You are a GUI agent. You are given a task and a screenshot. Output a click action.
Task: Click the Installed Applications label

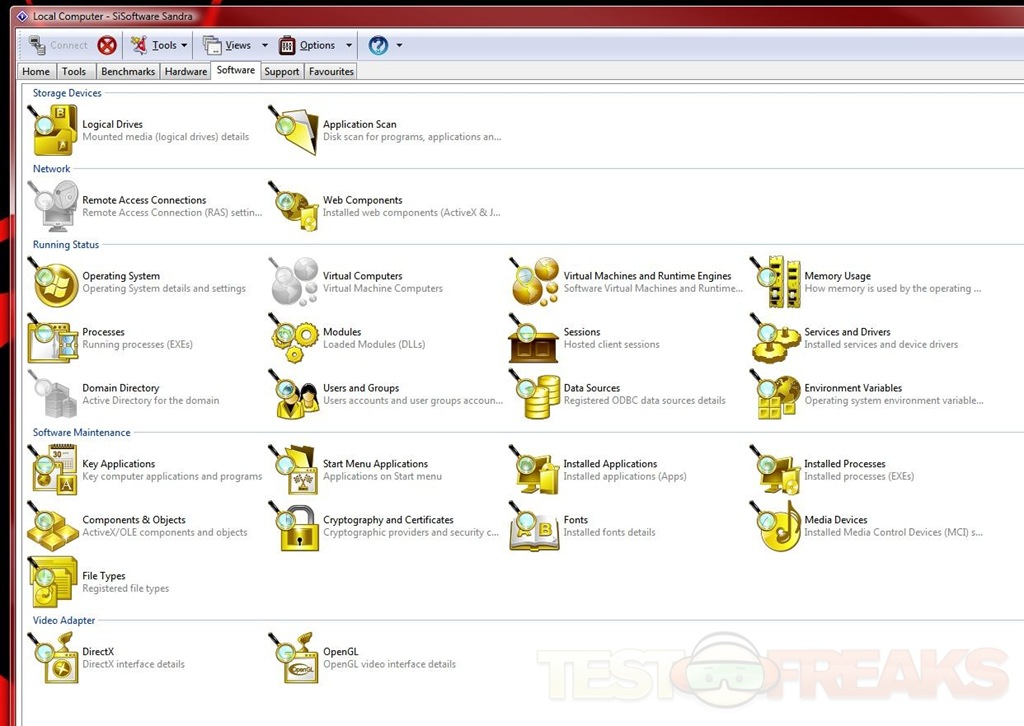click(x=610, y=464)
